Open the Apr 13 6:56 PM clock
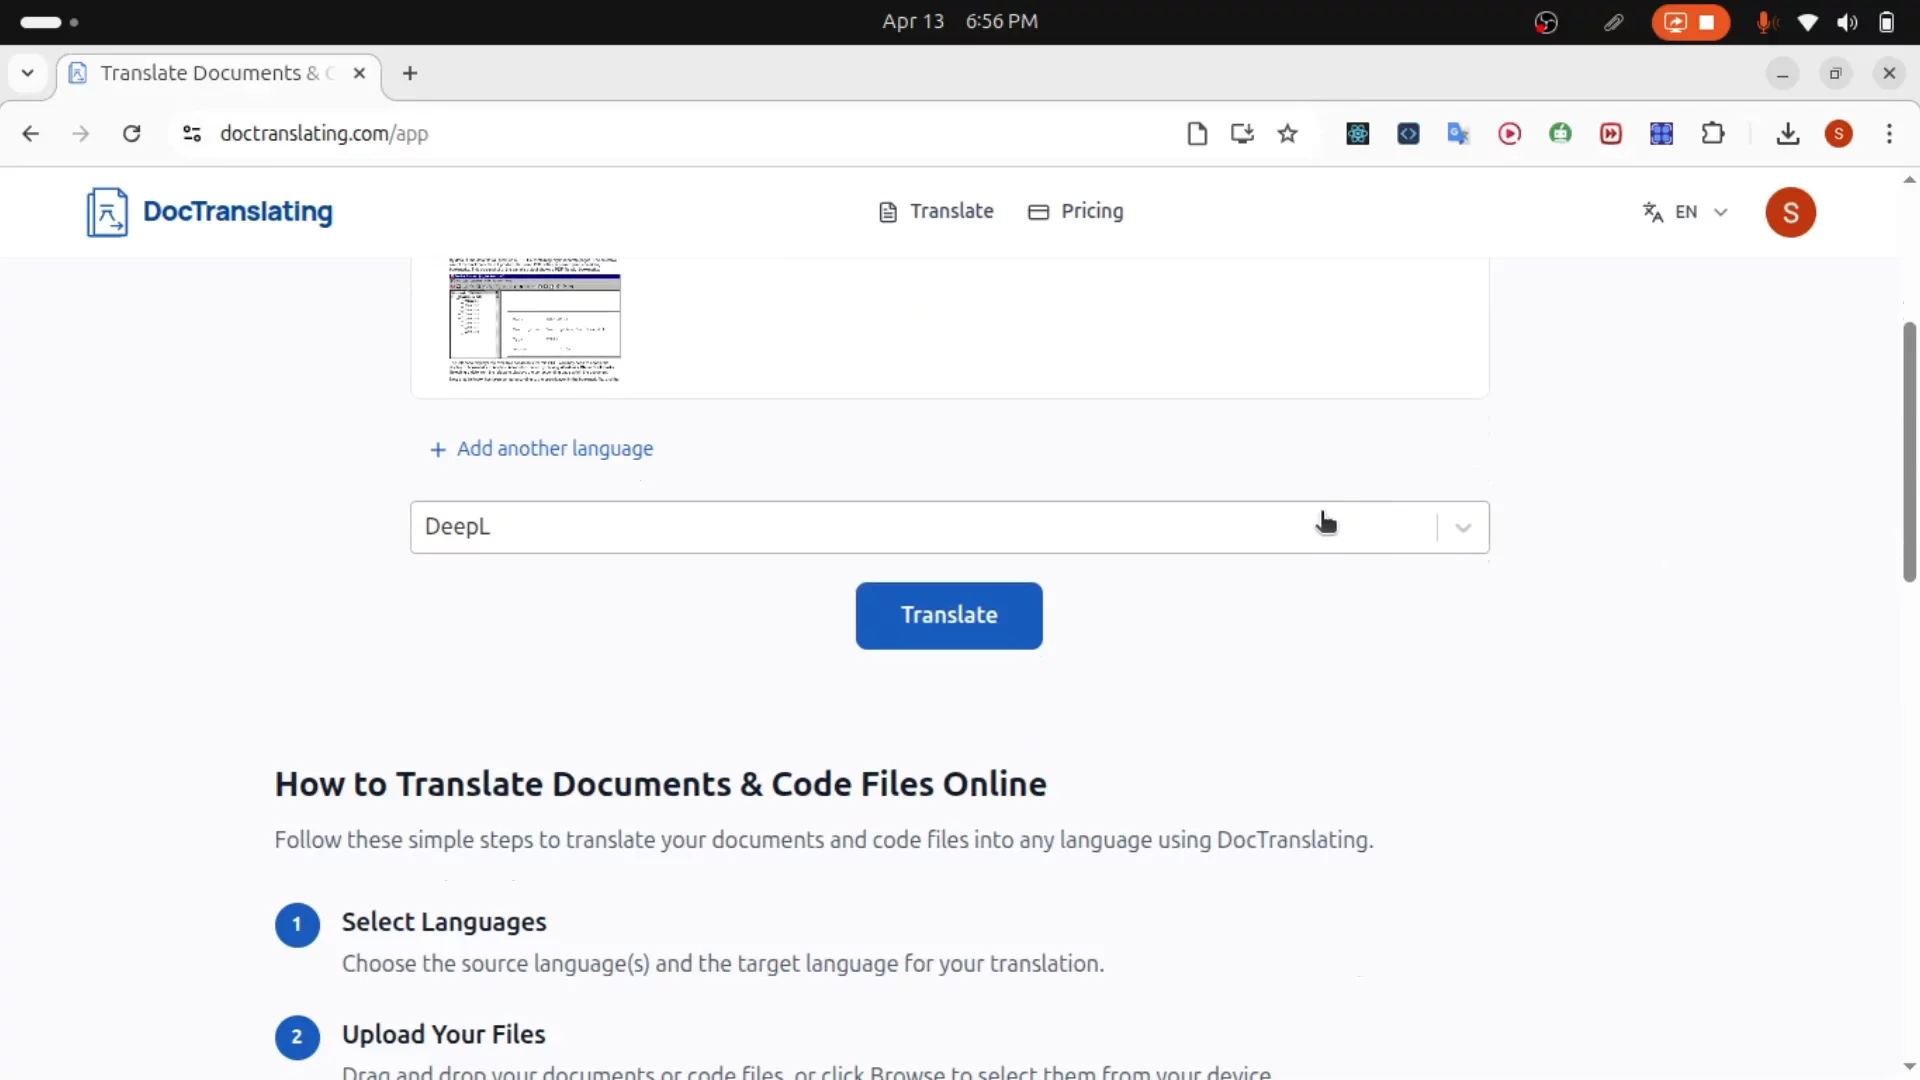The width and height of the screenshot is (1920, 1080). tap(960, 22)
